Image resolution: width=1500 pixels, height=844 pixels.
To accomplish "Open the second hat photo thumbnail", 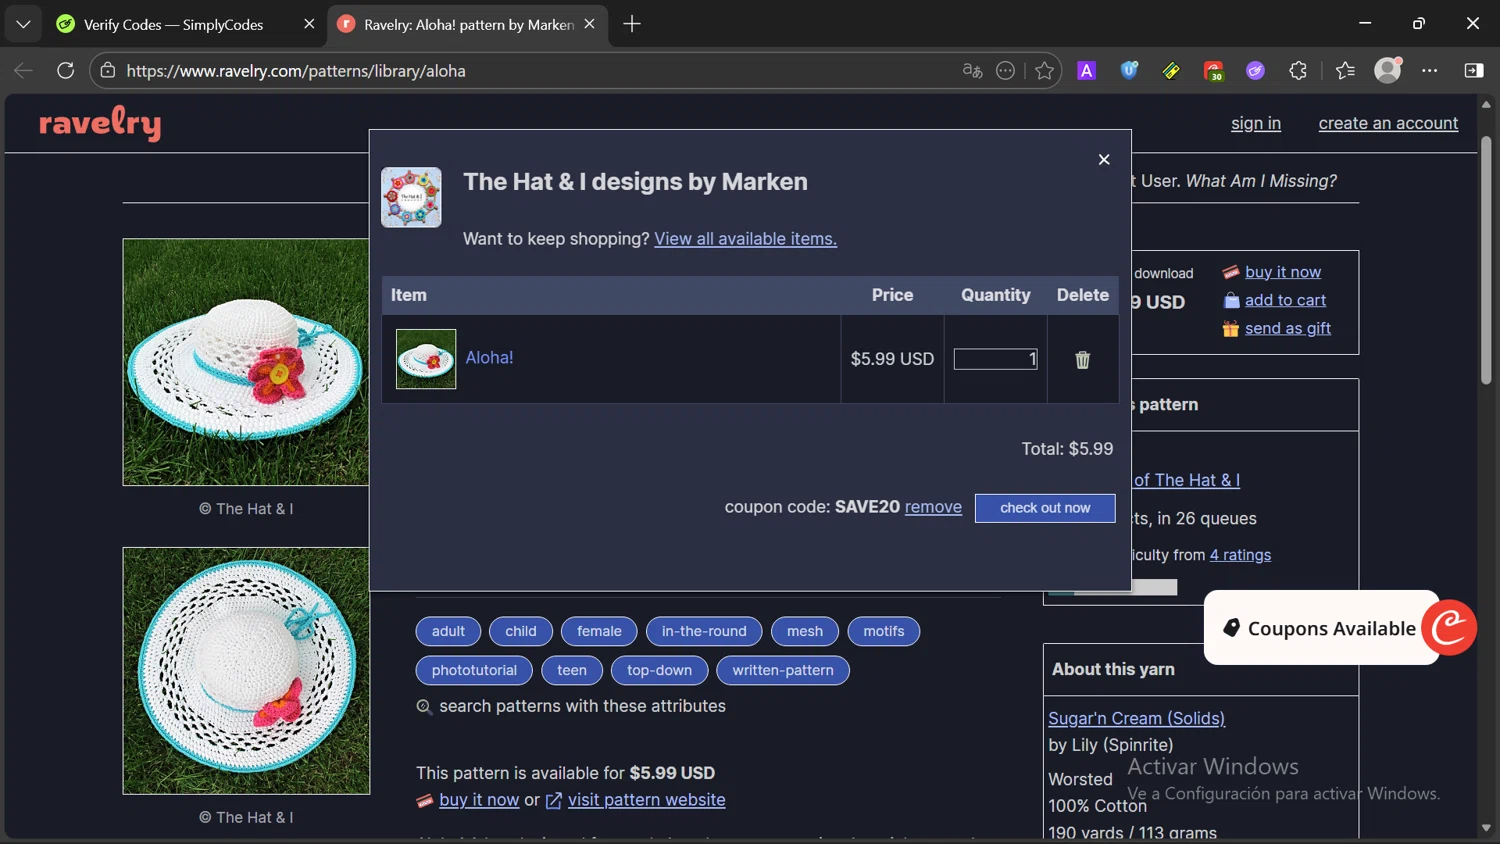I will click(246, 671).
